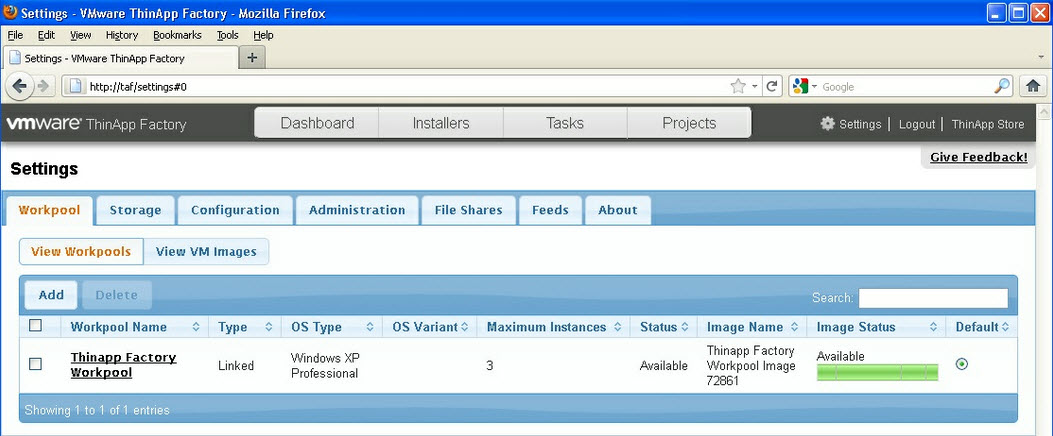Sort by Image Name column header

tap(752, 327)
